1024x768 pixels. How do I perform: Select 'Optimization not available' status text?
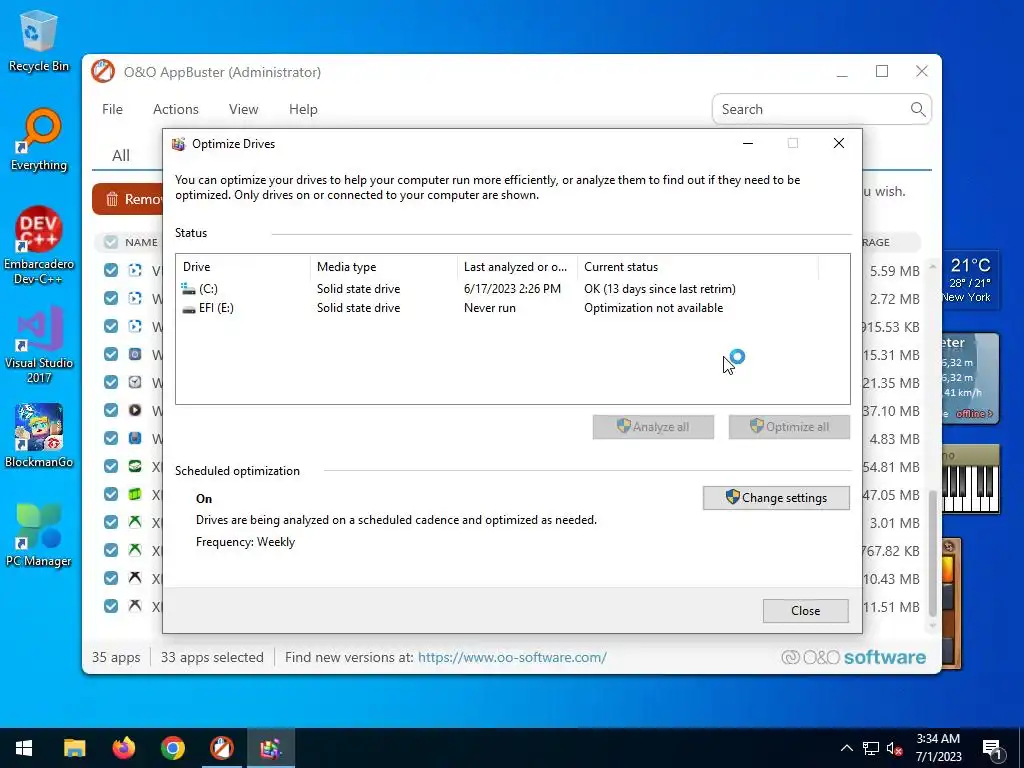click(x=653, y=308)
